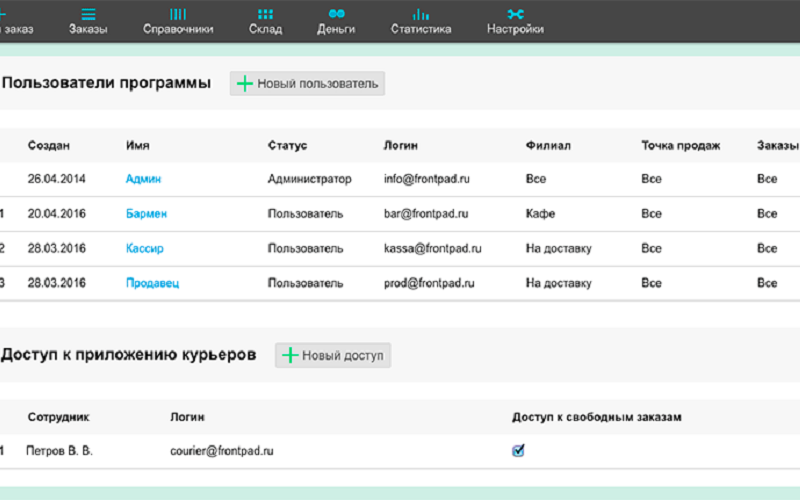Toggle free orders access for Петров В. В.
Image resolution: width=800 pixels, height=500 pixels.
click(x=518, y=451)
